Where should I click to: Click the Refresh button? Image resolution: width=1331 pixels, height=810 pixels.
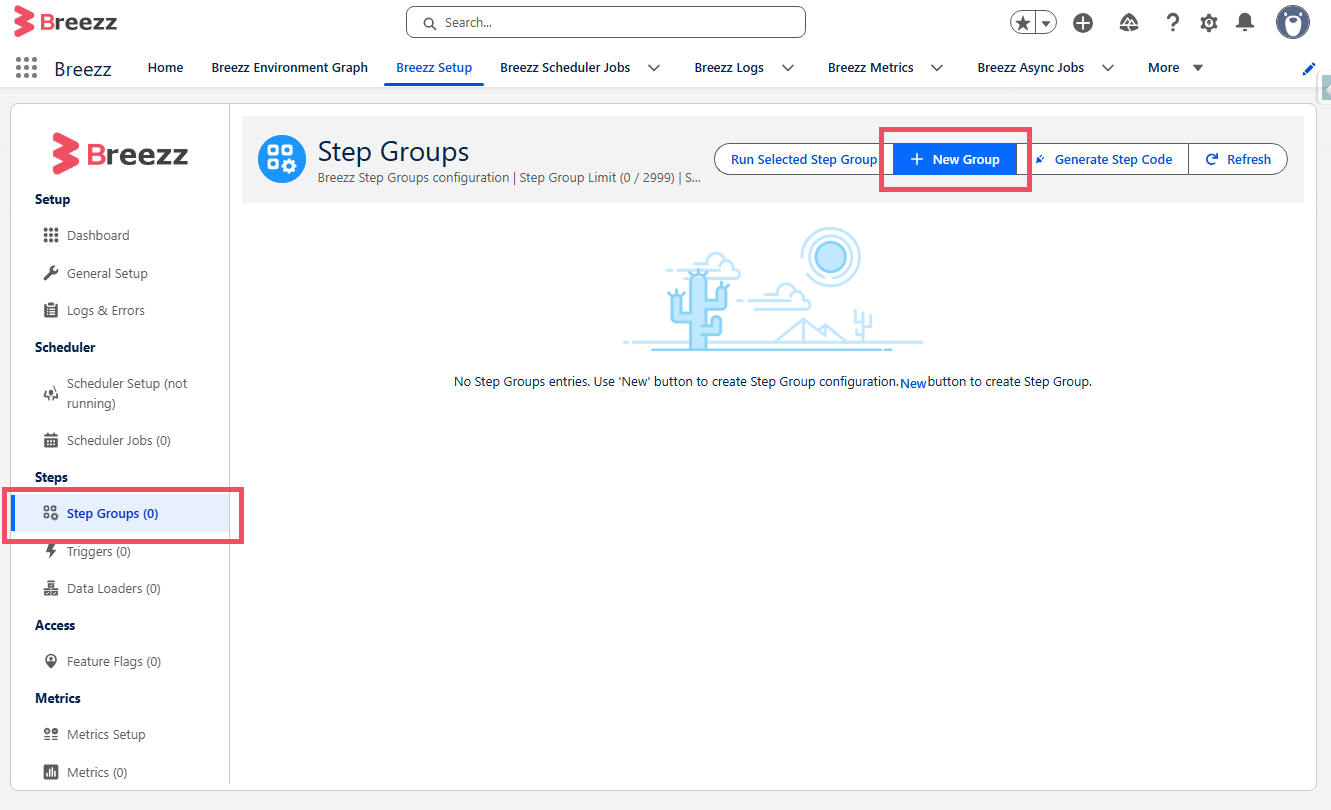tap(1237, 159)
